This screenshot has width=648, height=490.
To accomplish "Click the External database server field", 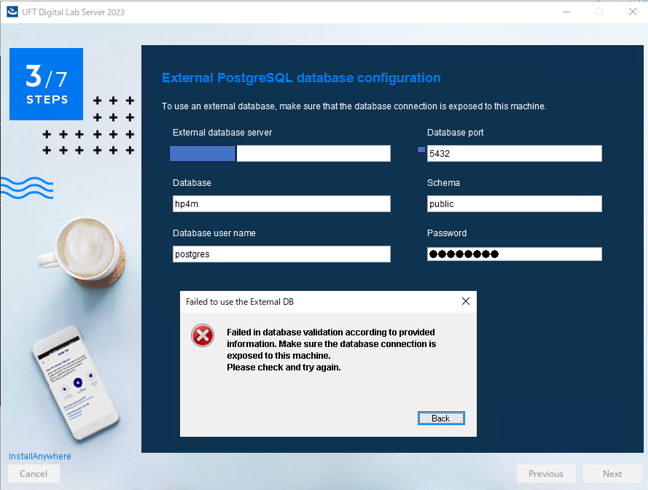I will click(280, 153).
